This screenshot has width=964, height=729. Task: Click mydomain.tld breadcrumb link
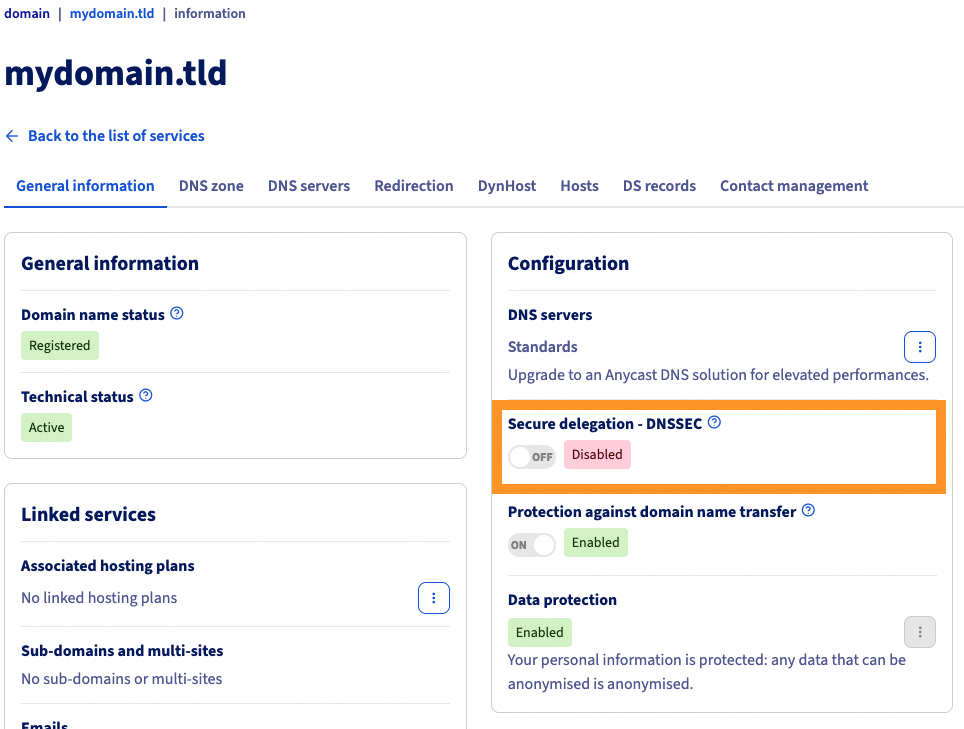pos(112,14)
